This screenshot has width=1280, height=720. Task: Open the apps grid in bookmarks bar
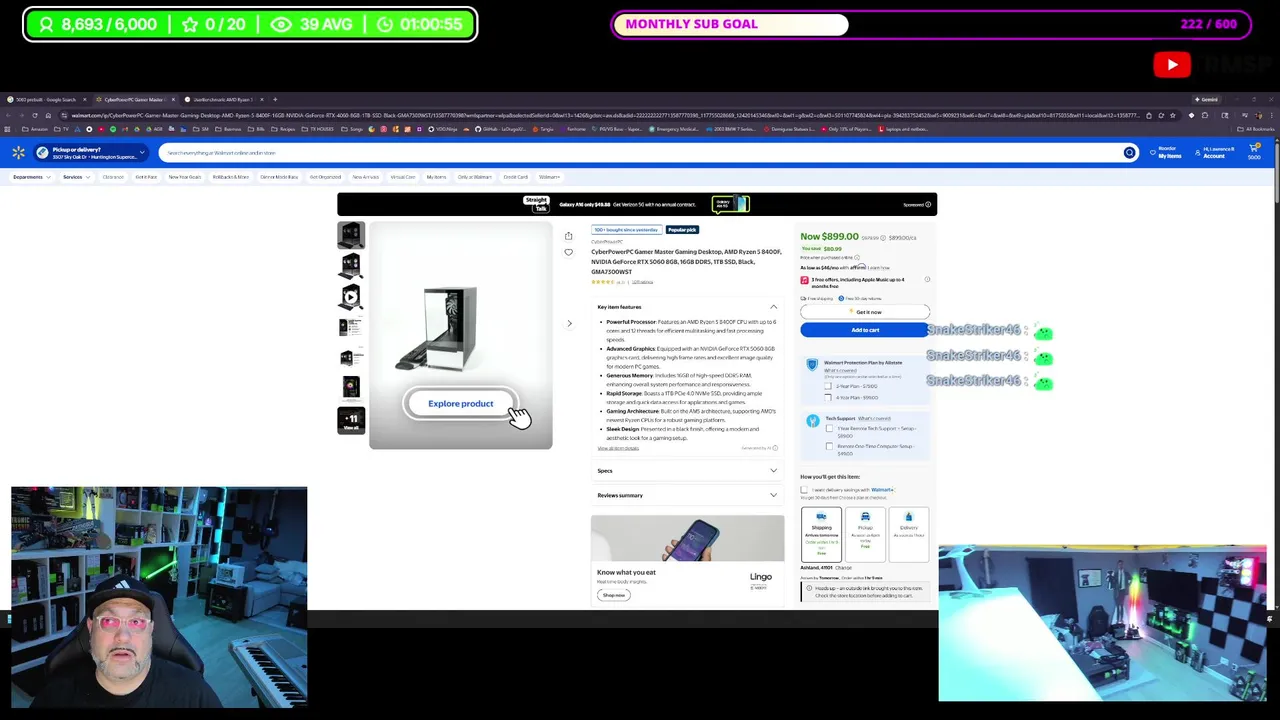click(x=8, y=129)
